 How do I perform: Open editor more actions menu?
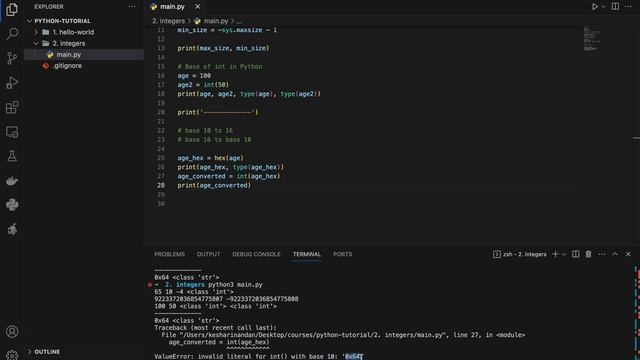click(x=628, y=7)
